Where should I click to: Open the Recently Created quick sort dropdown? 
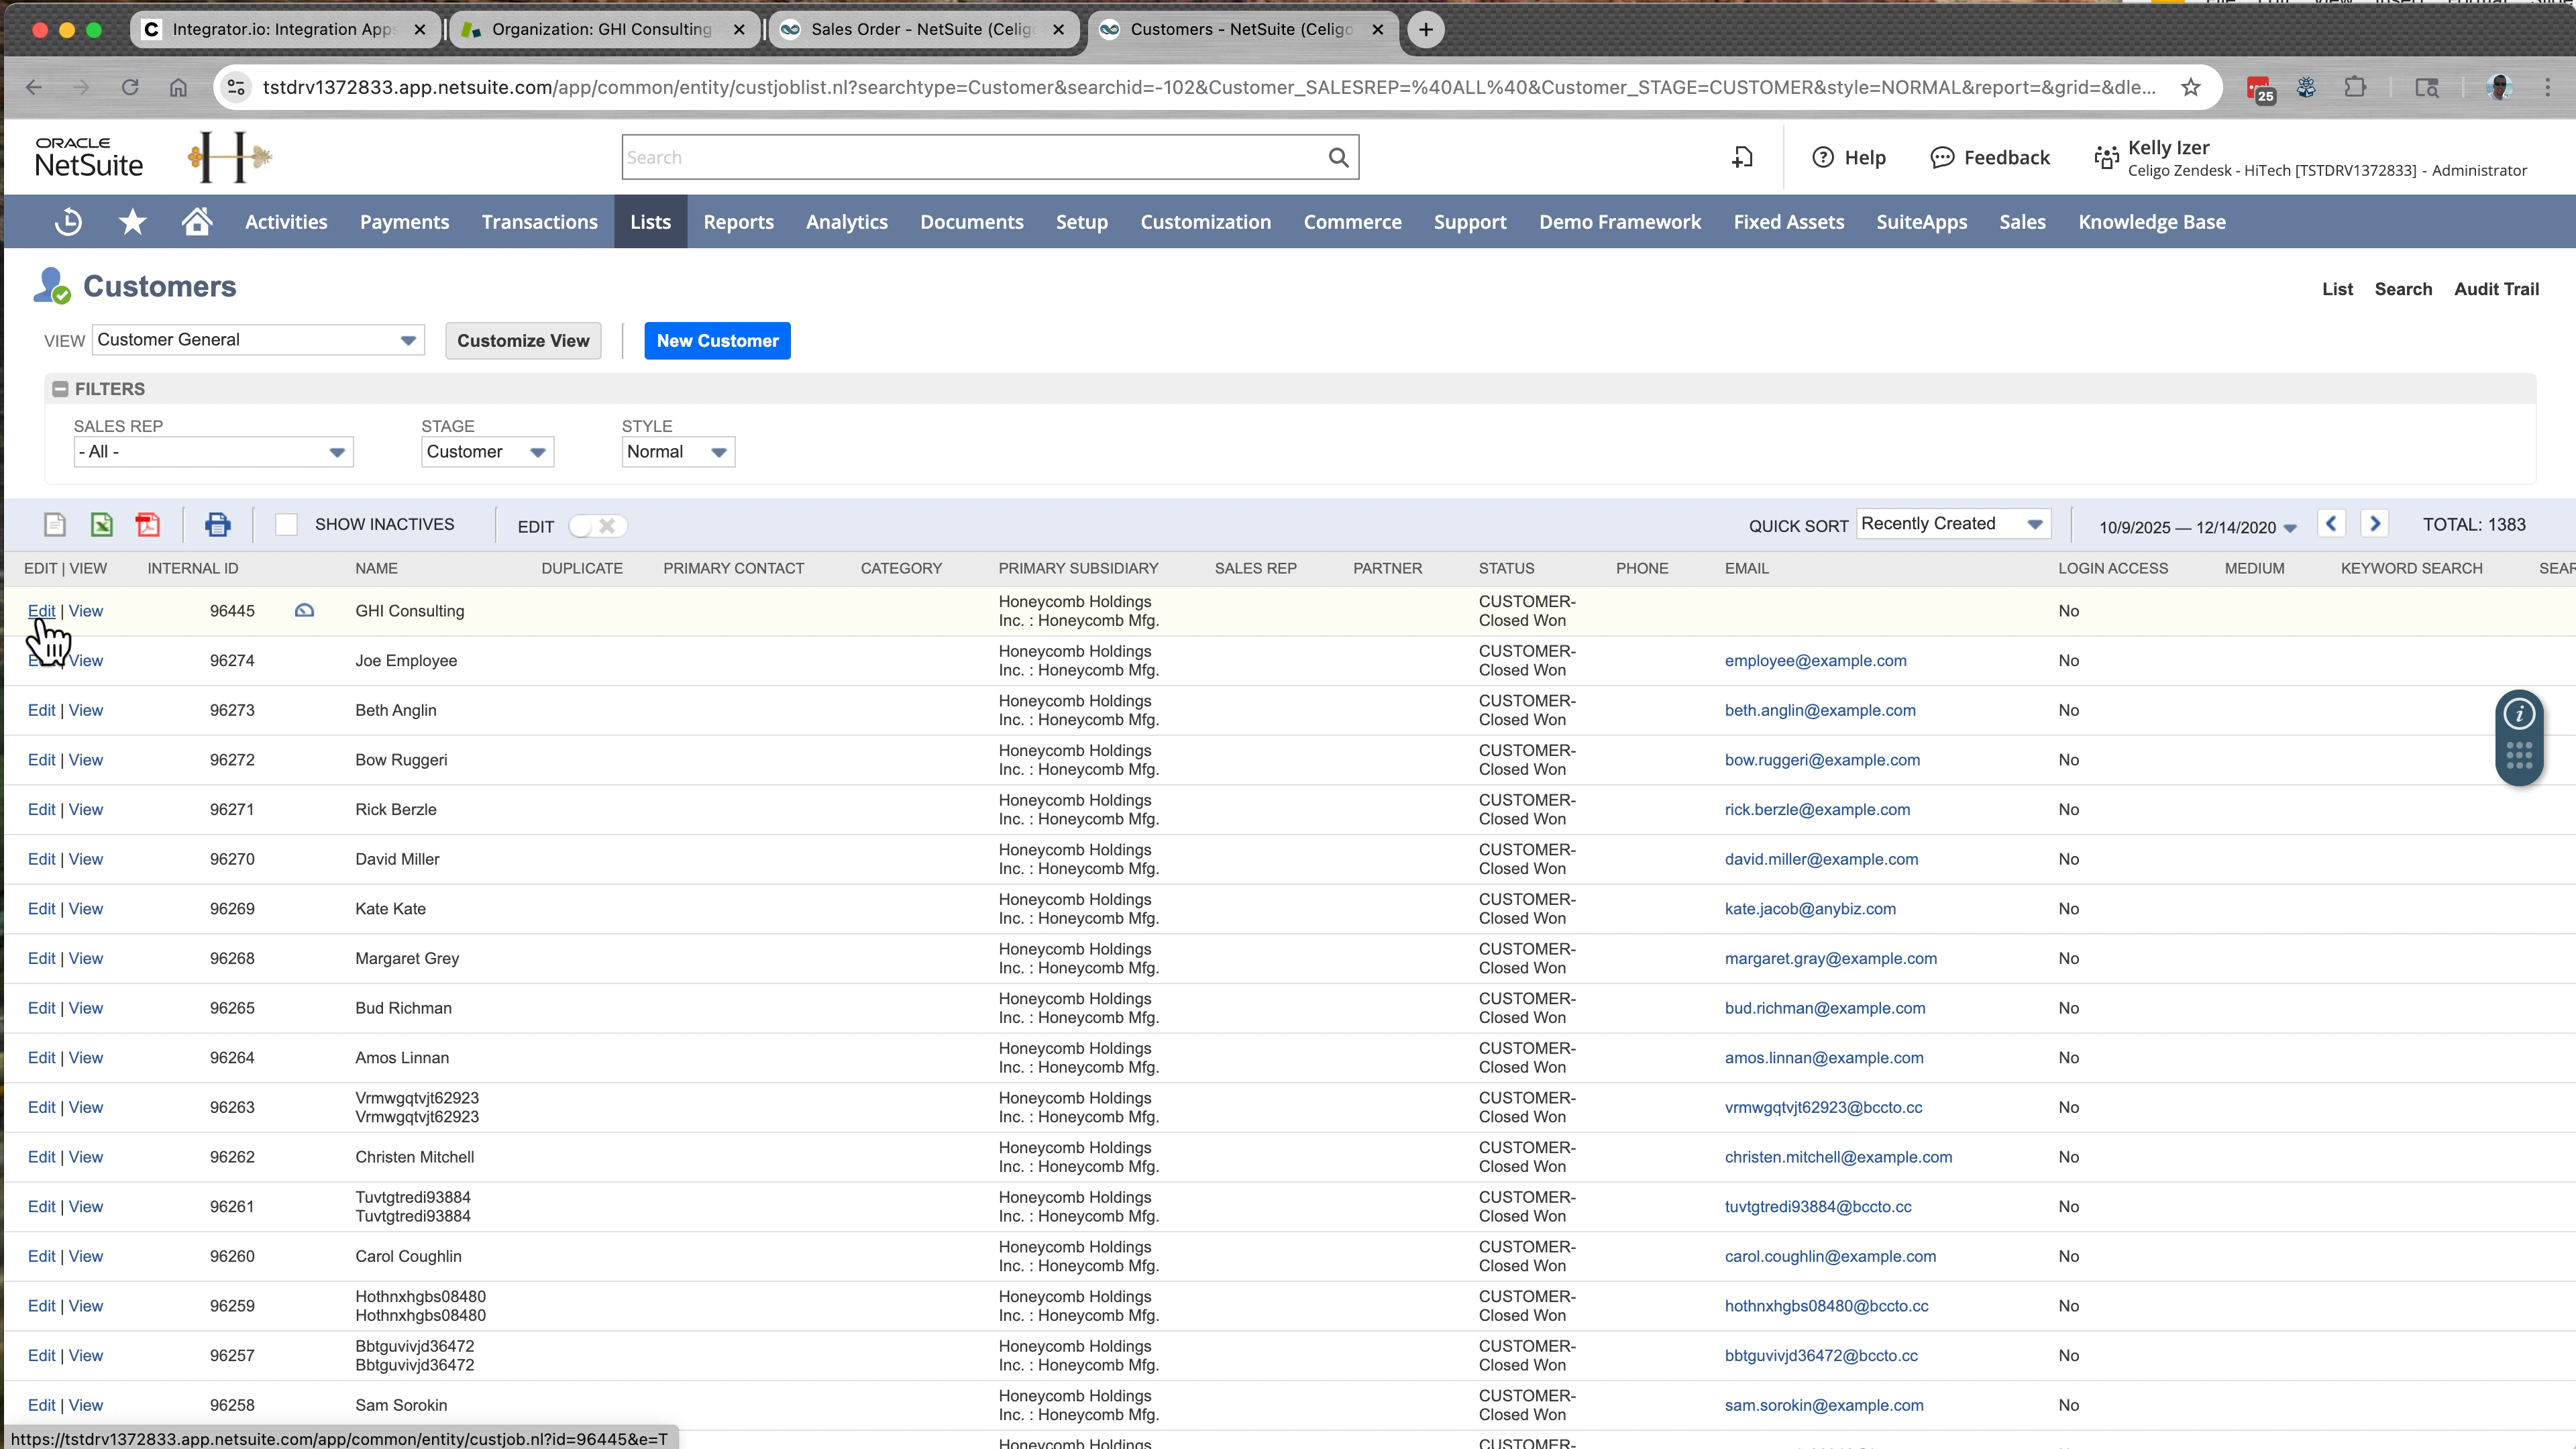point(2036,523)
